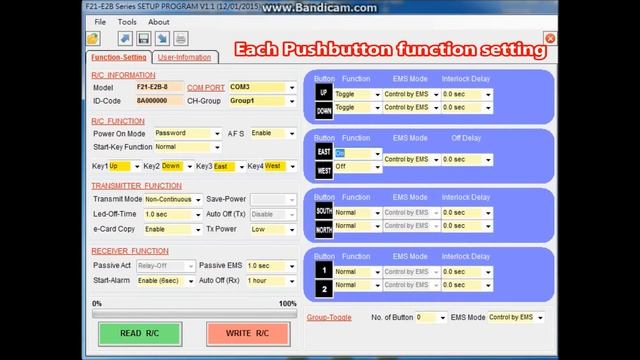Open the Start-Key Function dropdown
The height and width of the screenshot is (360, 640).
pyautogui.click(x=188, y=147)
